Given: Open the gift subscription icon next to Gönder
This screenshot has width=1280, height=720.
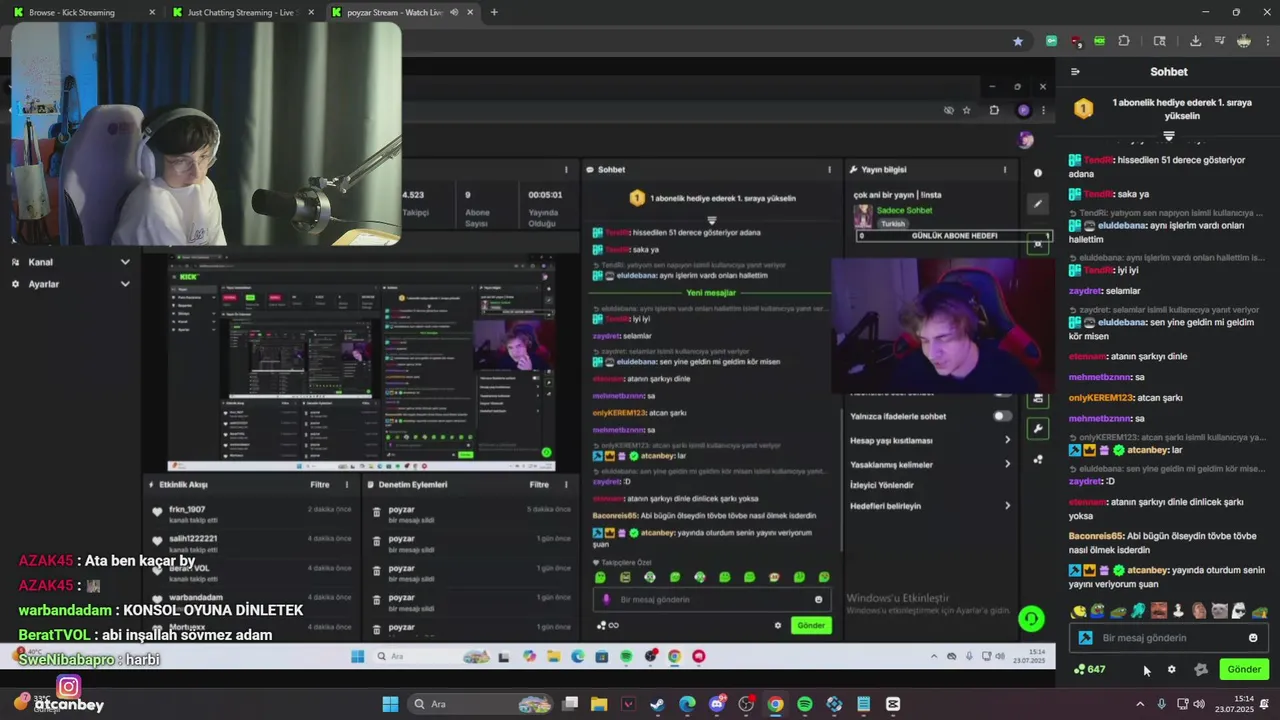Looking at the screenshot, I should 1201,670.
